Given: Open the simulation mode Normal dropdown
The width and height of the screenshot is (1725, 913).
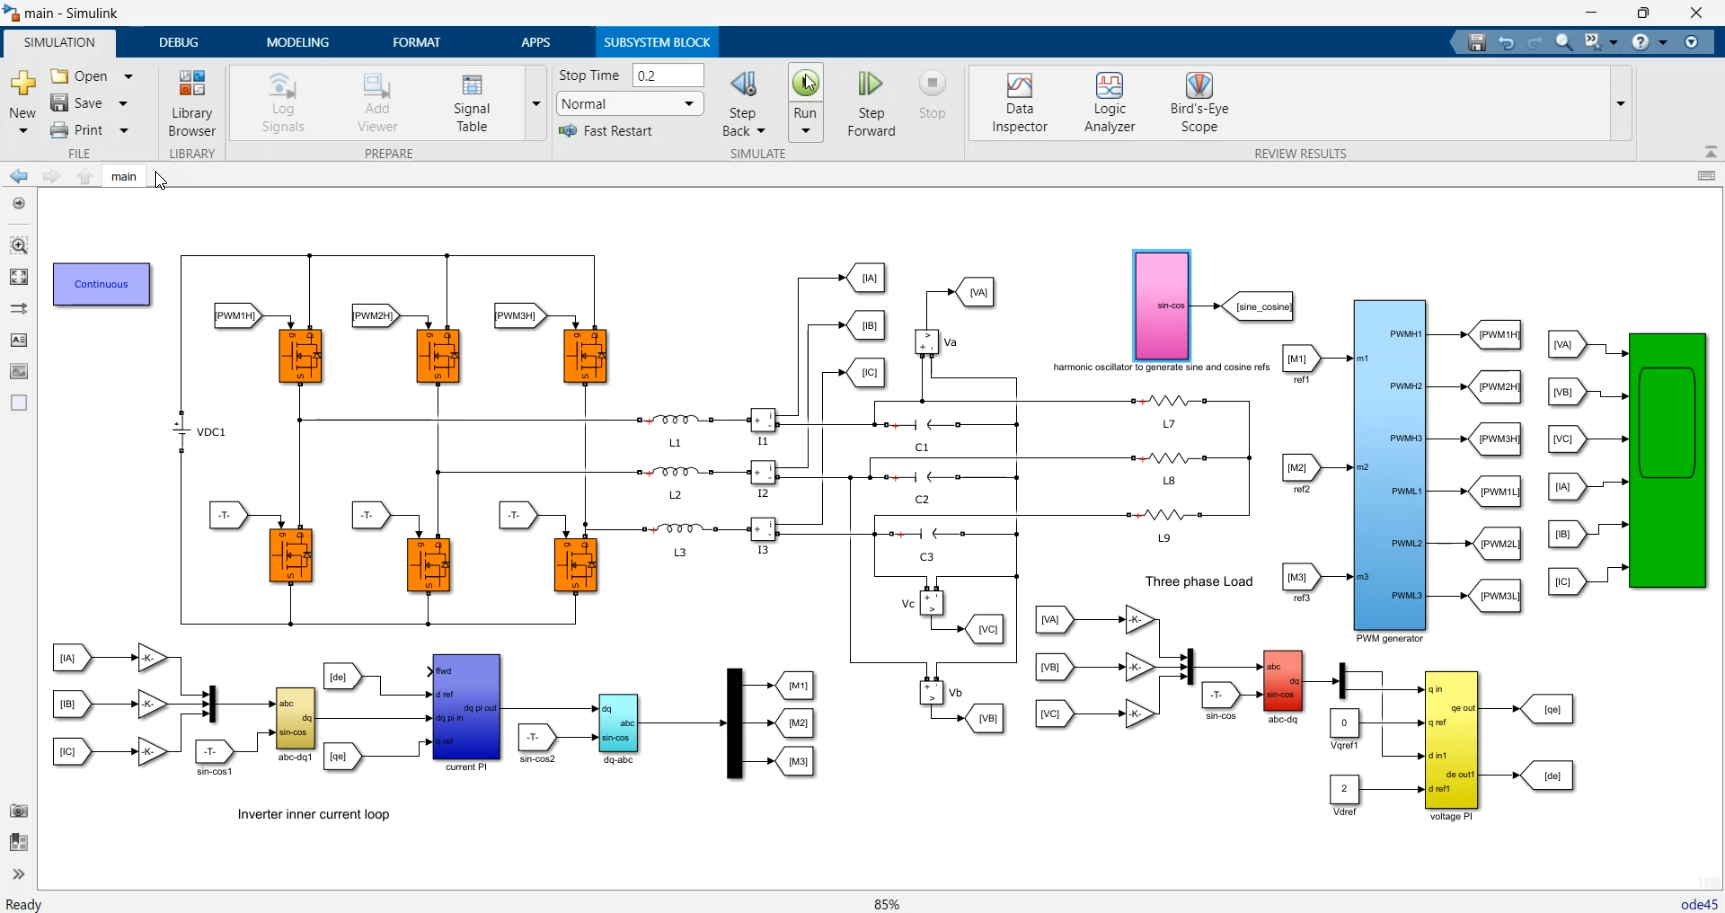Looking at the screenshot, I should [630, 104].
